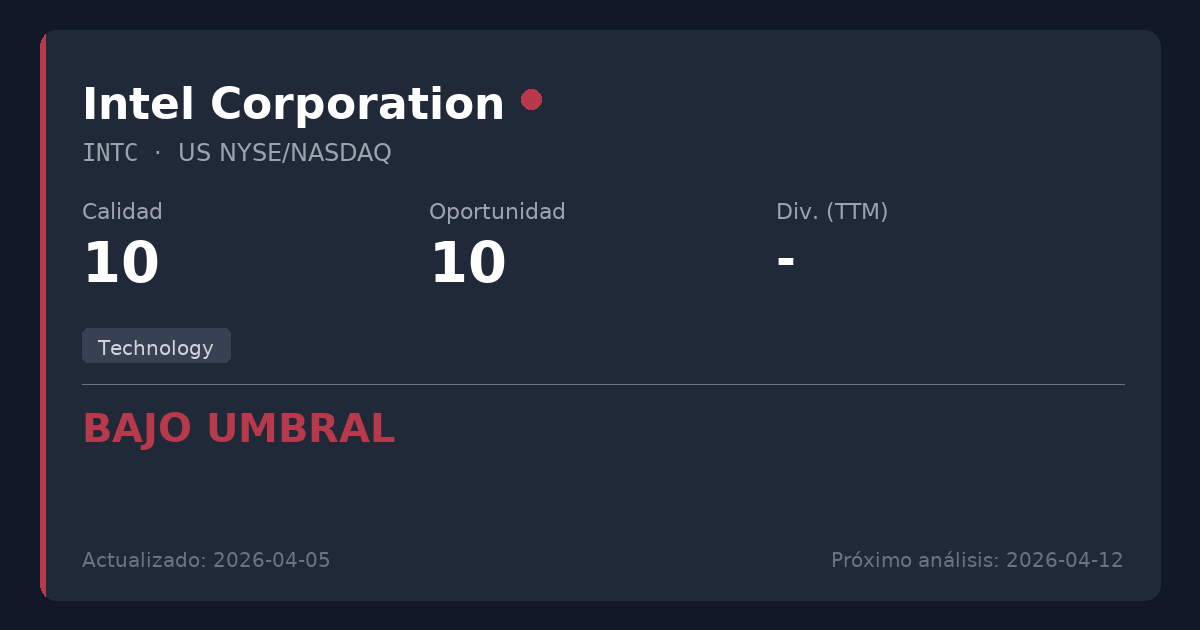Click the Oportunidad label
1200x630 pixels.
coord(497,212)
